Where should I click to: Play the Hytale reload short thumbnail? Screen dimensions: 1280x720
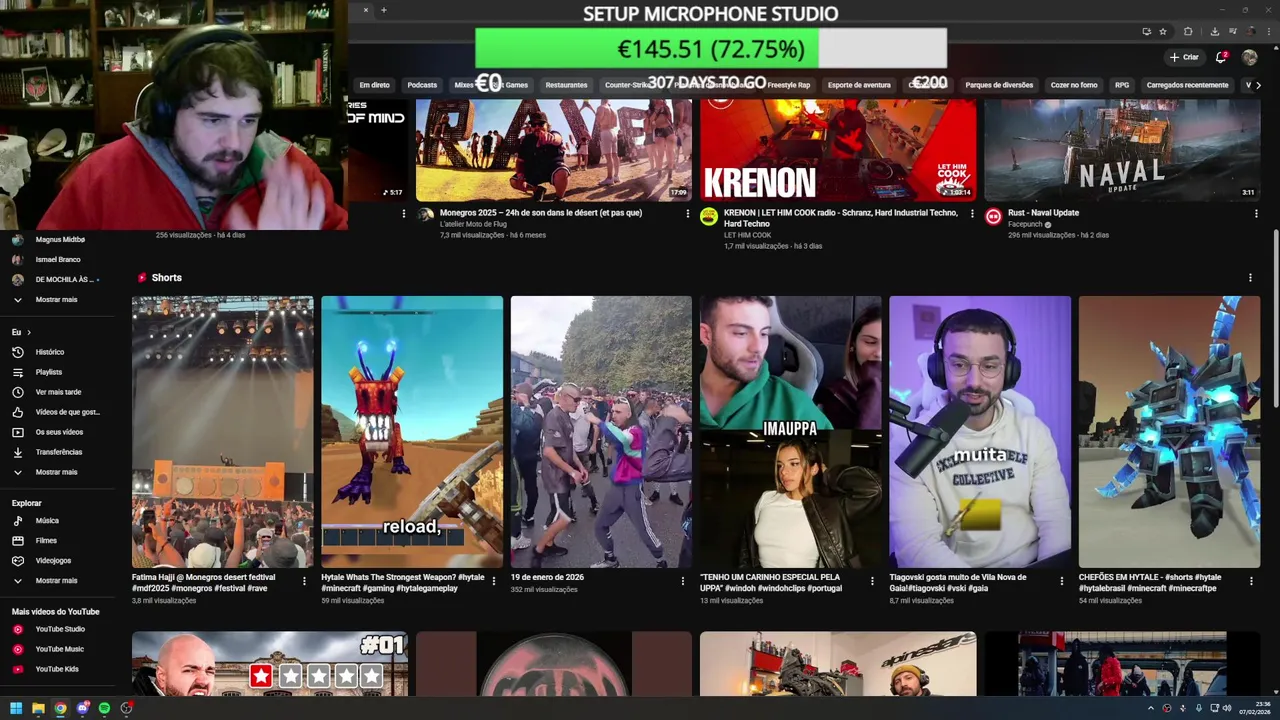pyautogui.click(x=412, y=432)
